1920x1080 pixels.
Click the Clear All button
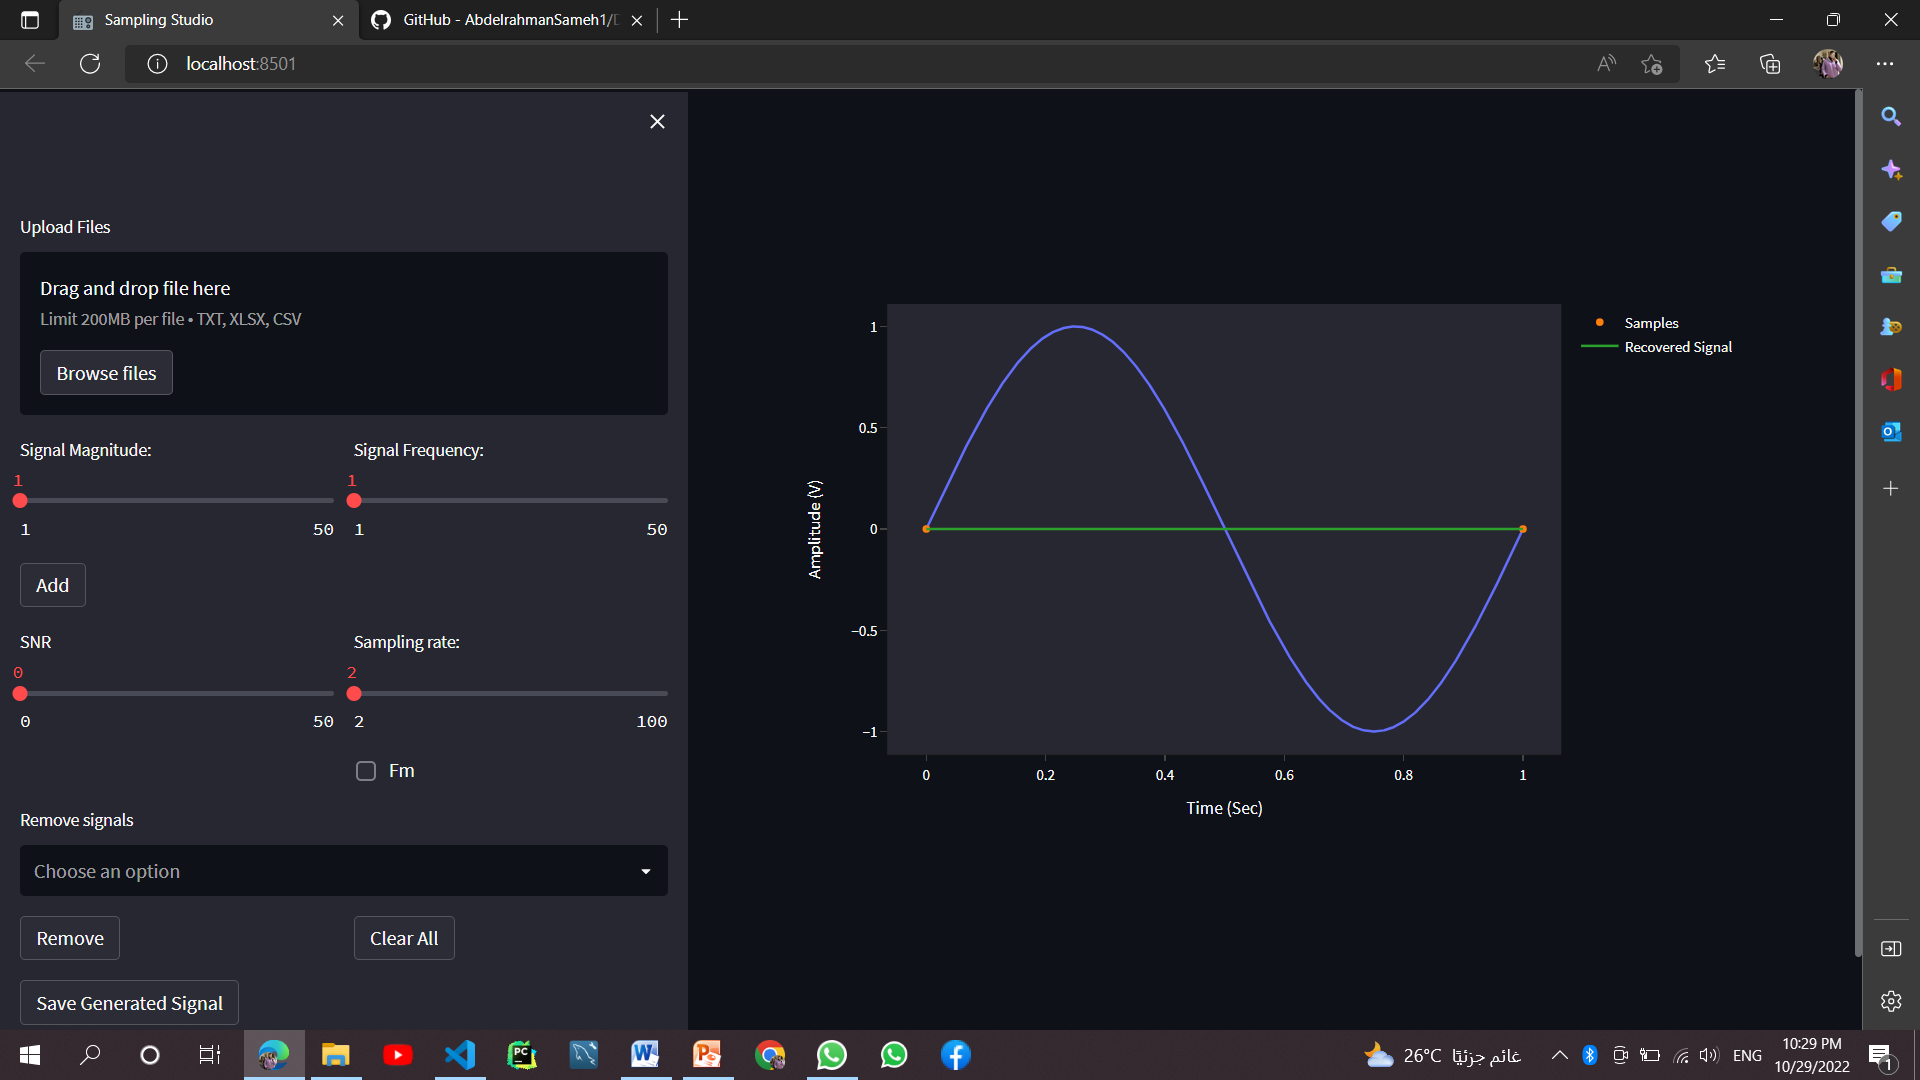404,938
